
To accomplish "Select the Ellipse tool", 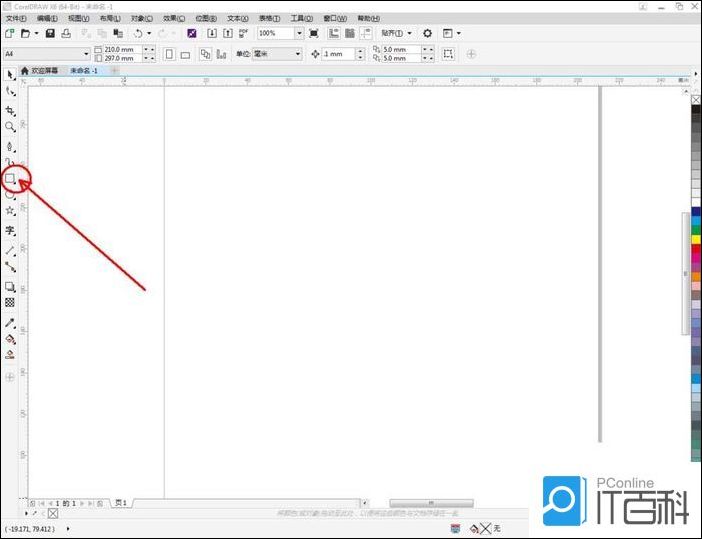I will [x=10, y=195].
